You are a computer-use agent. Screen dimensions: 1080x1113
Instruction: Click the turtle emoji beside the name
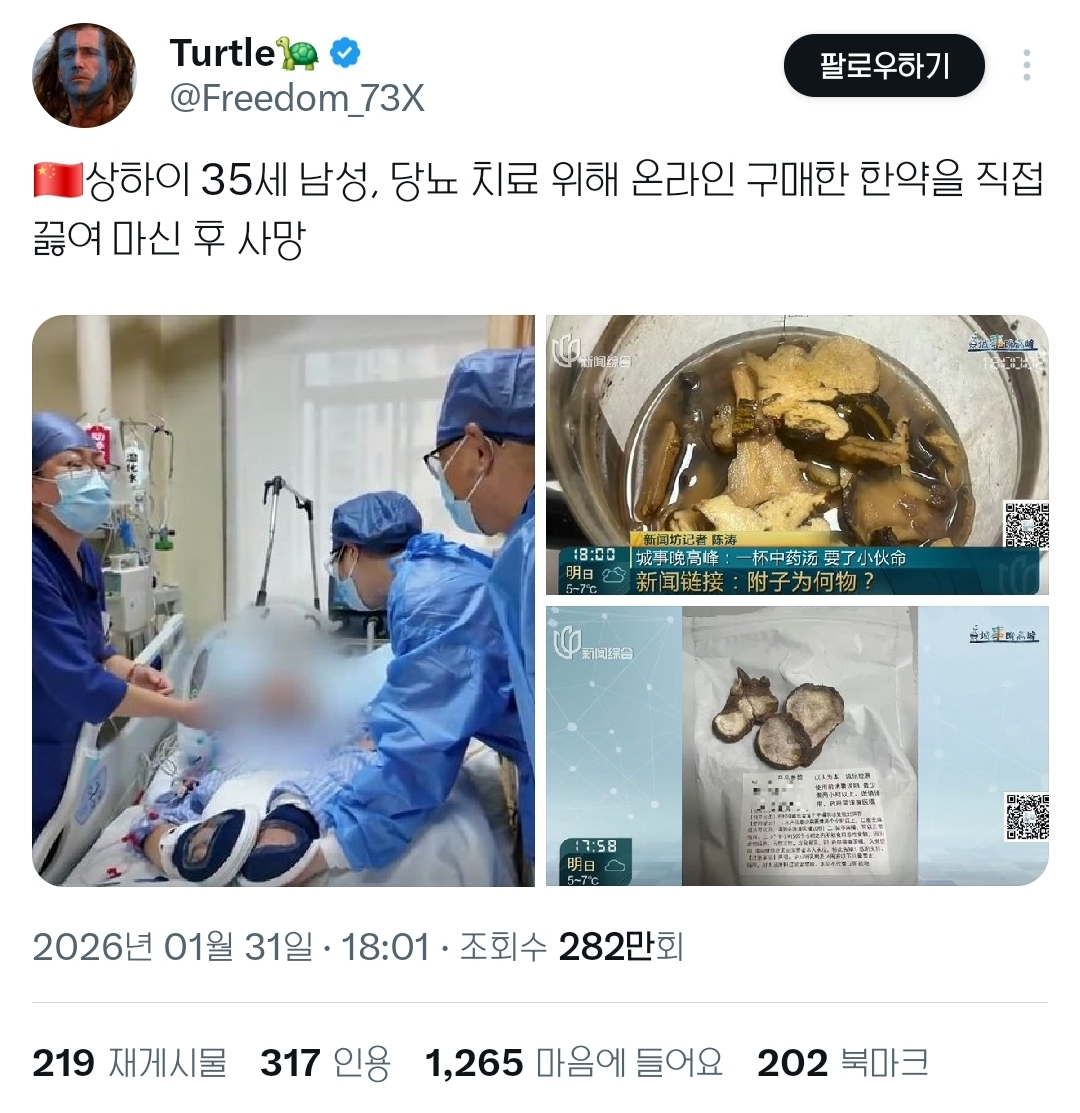tap(299, 54)
